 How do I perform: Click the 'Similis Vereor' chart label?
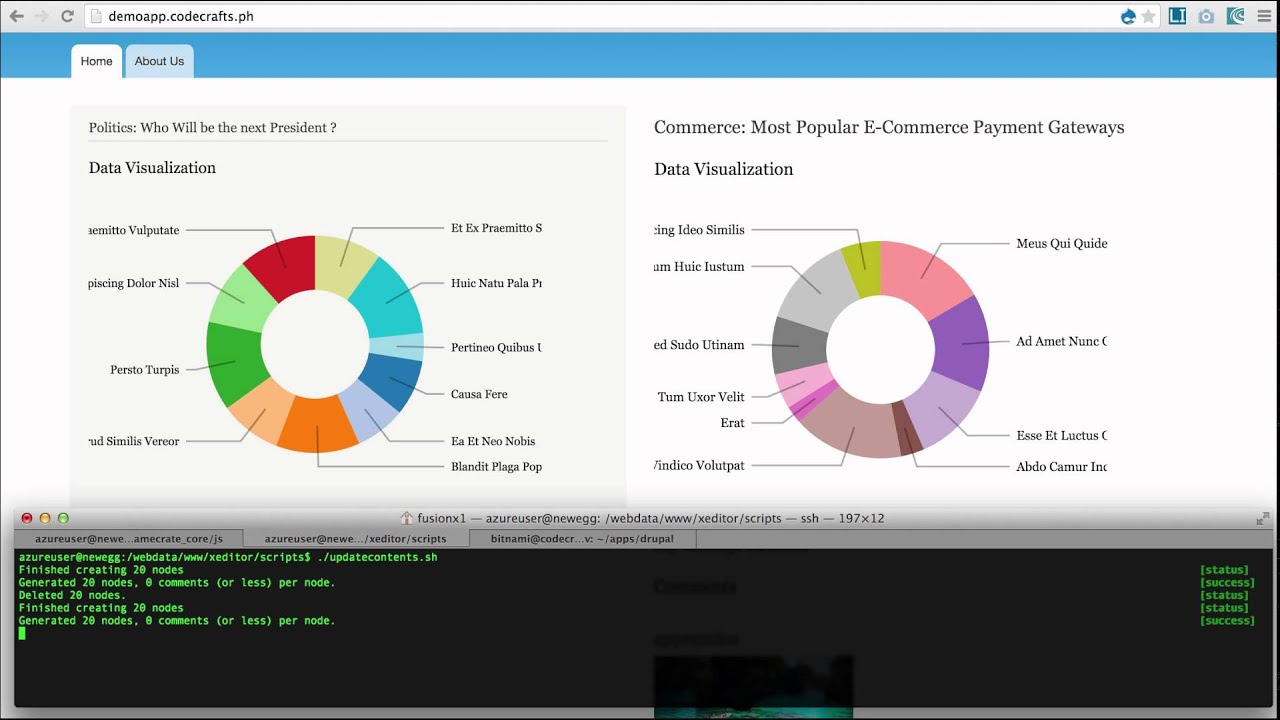(x=134, y=441)
